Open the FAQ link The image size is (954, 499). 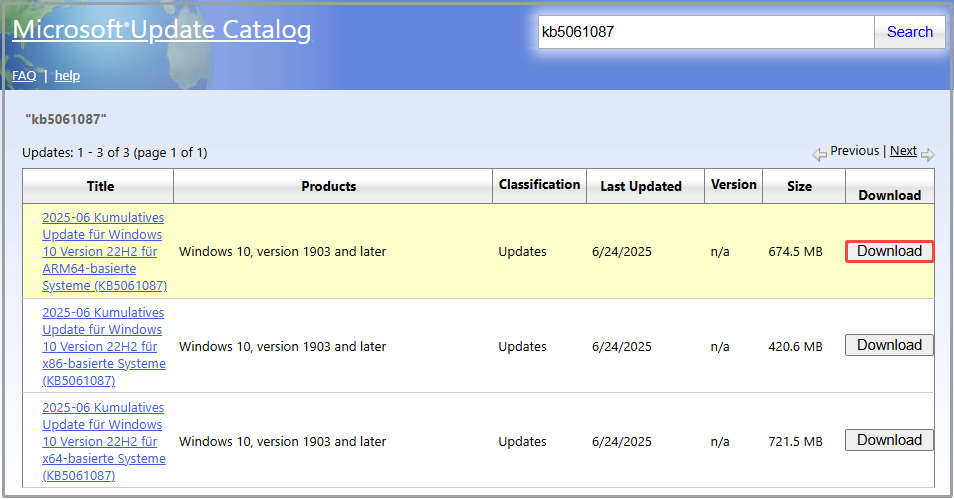(x=24, y=75)
